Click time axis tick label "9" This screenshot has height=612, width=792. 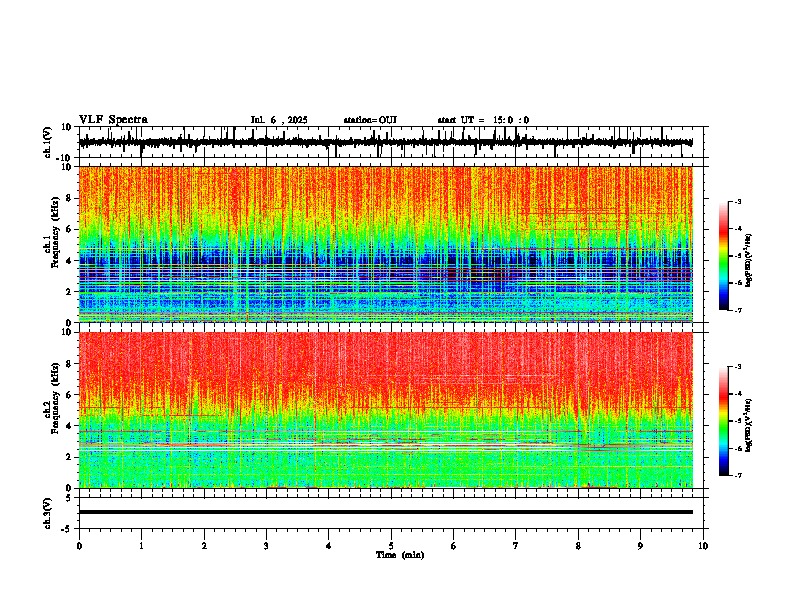[640, 546]
